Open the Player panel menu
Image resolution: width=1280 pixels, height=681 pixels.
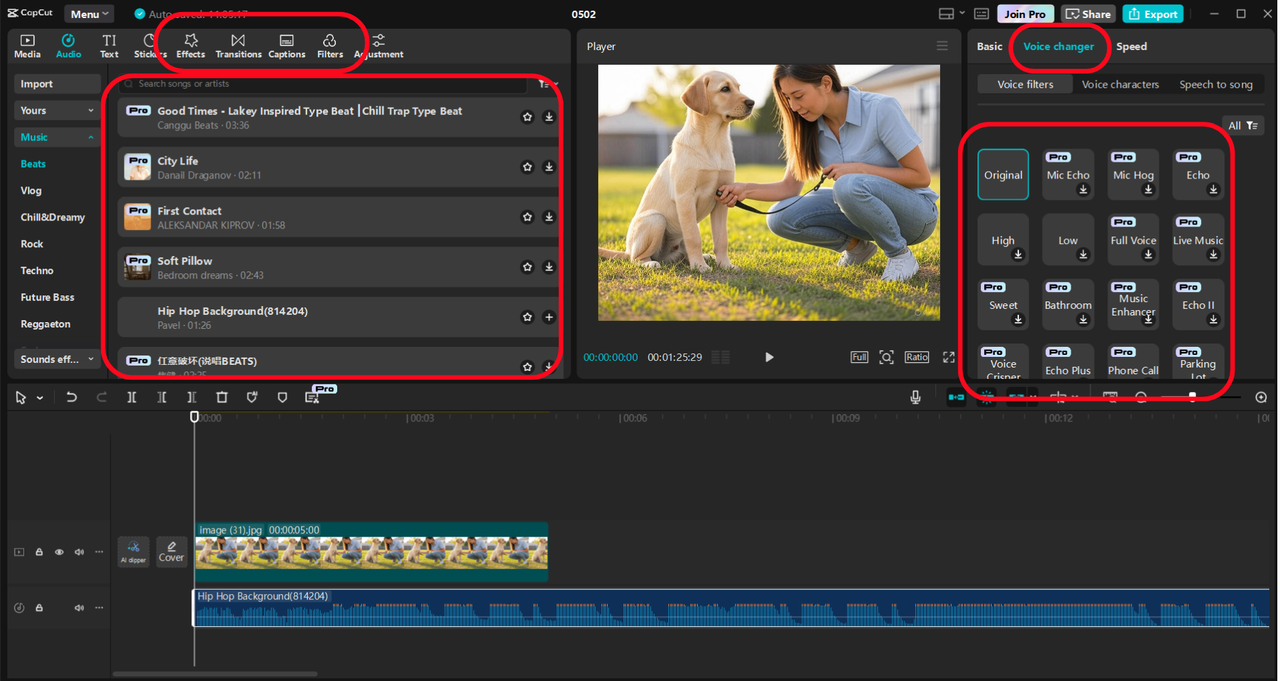tap(941, 46)
